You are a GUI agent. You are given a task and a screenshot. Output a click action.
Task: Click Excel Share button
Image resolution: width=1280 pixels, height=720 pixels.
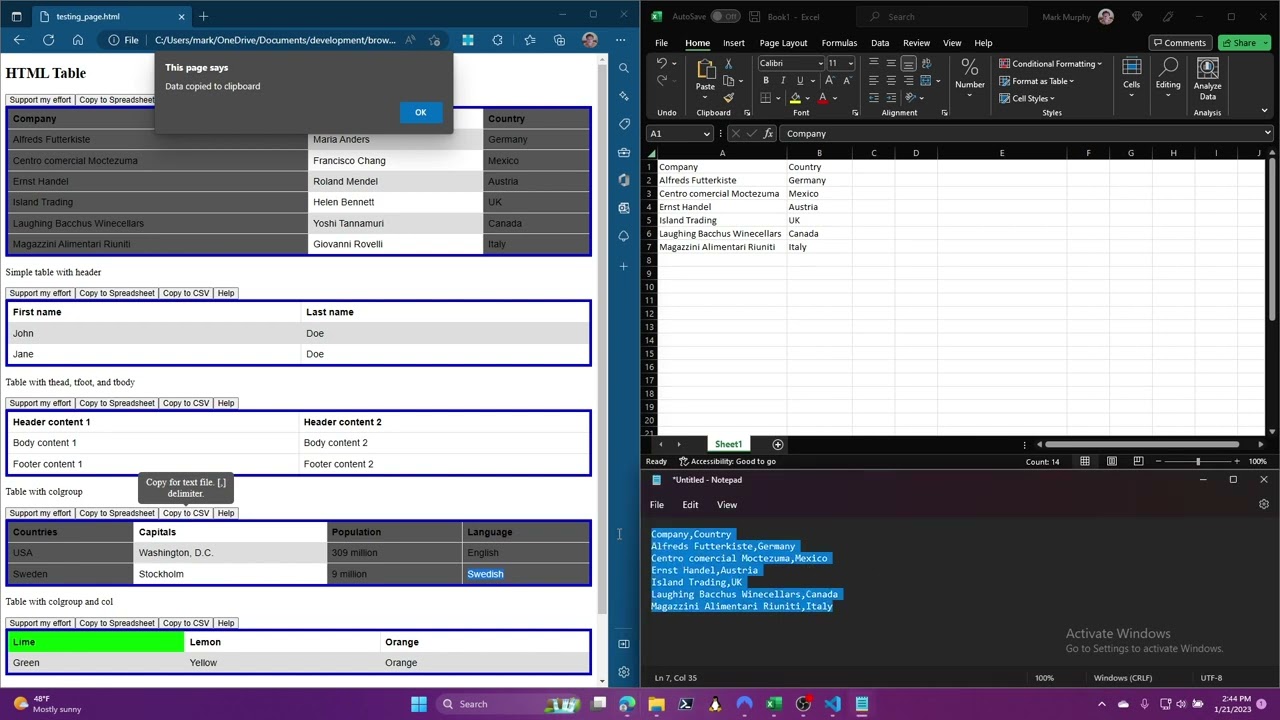[x=1244, y=43]
